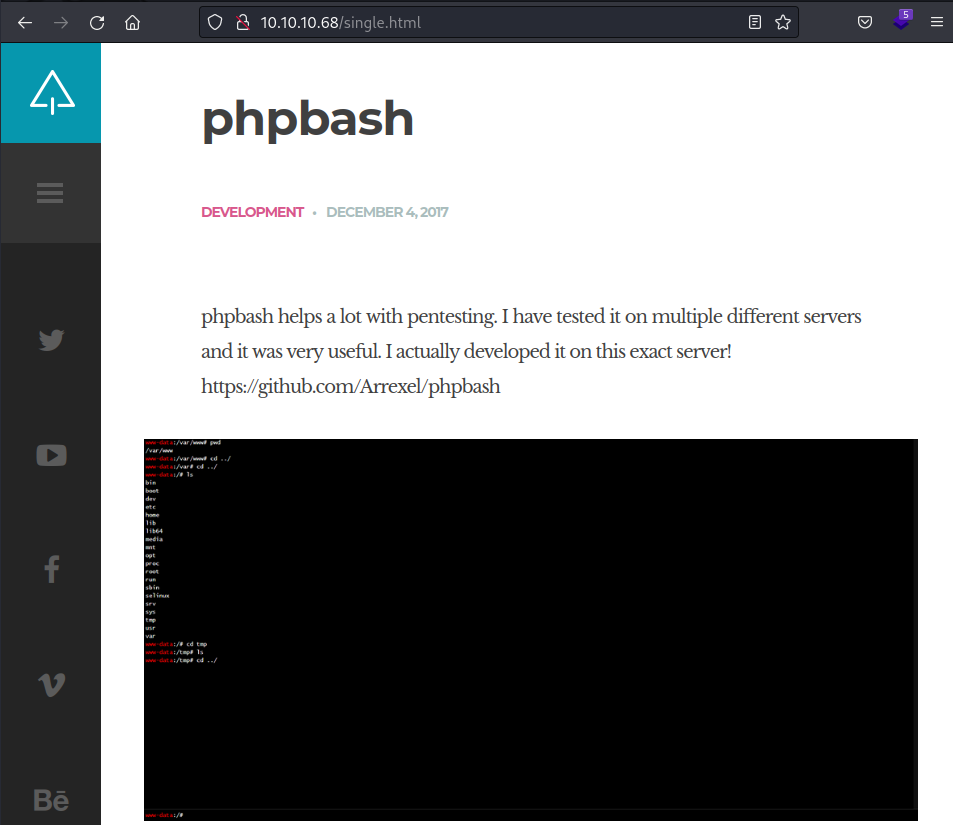The width and height of the screenshot is (953, 825).
Task: Click the phpbash post title
Action: tap(308, 119)
